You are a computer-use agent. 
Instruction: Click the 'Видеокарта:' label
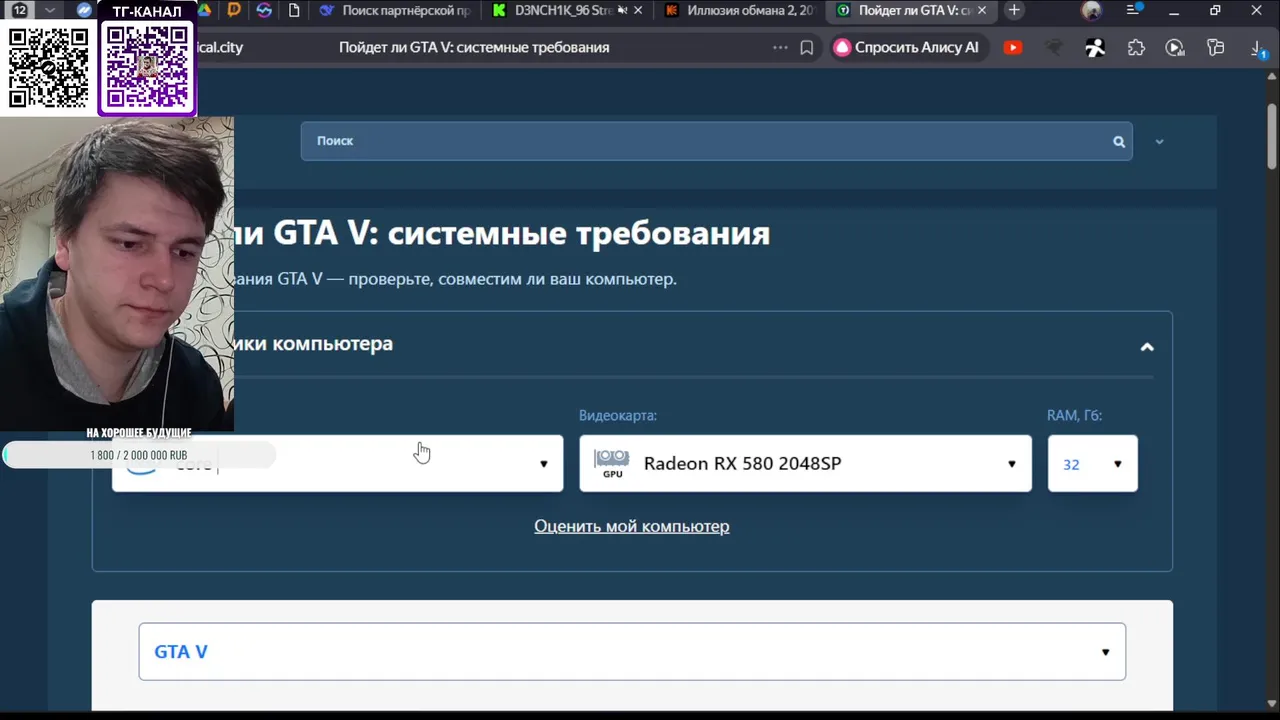pos(618,415)
